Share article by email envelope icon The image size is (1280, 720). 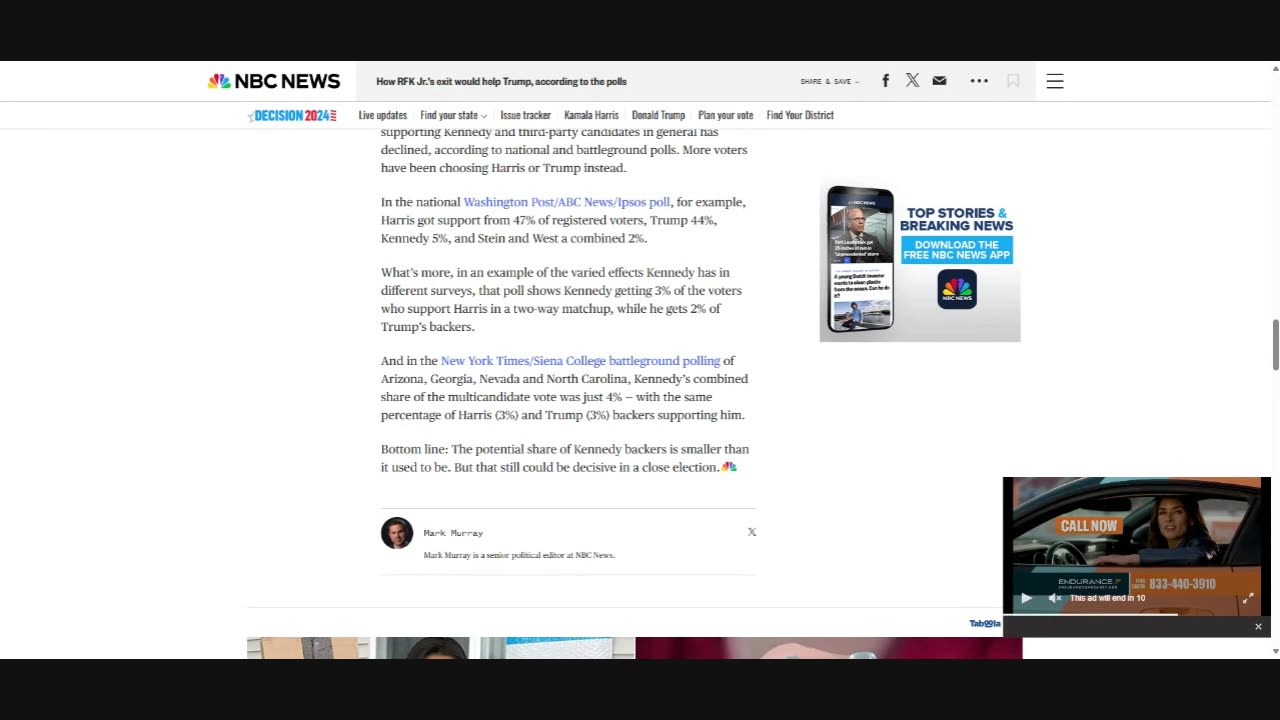click(939, 81)
